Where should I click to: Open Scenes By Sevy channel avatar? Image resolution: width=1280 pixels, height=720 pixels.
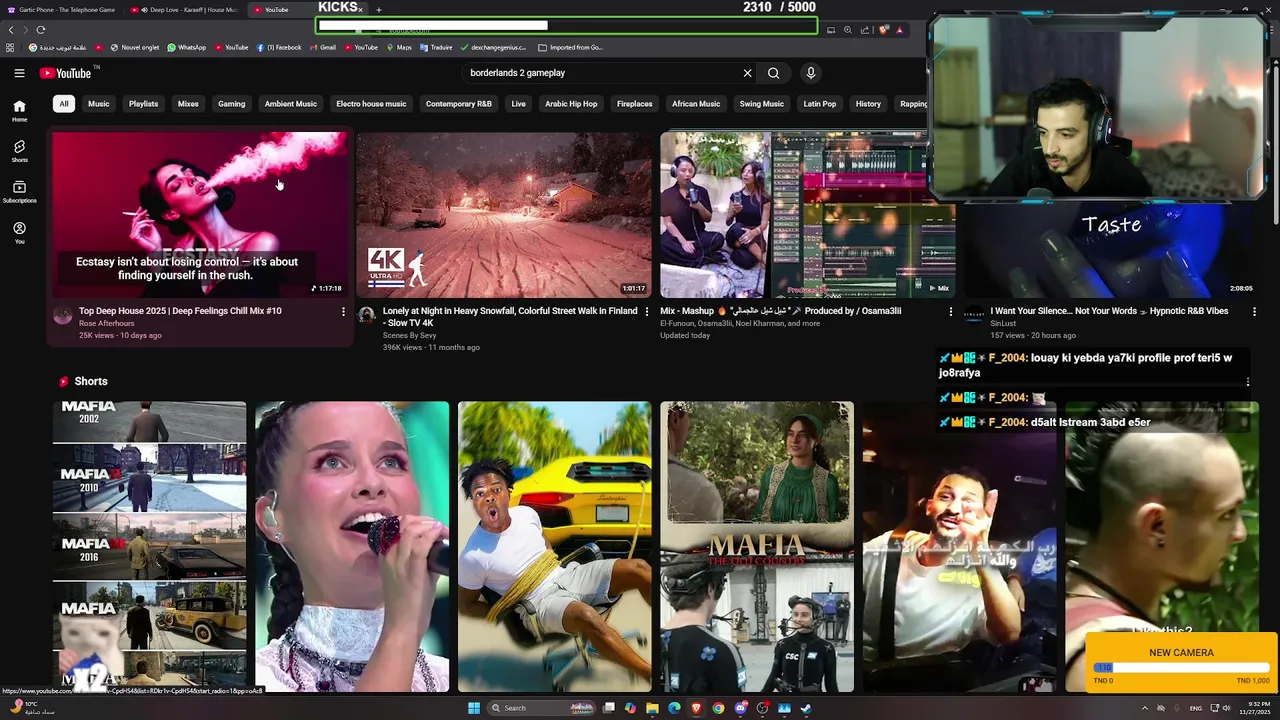pyautogui.click(x=367, y=315)
